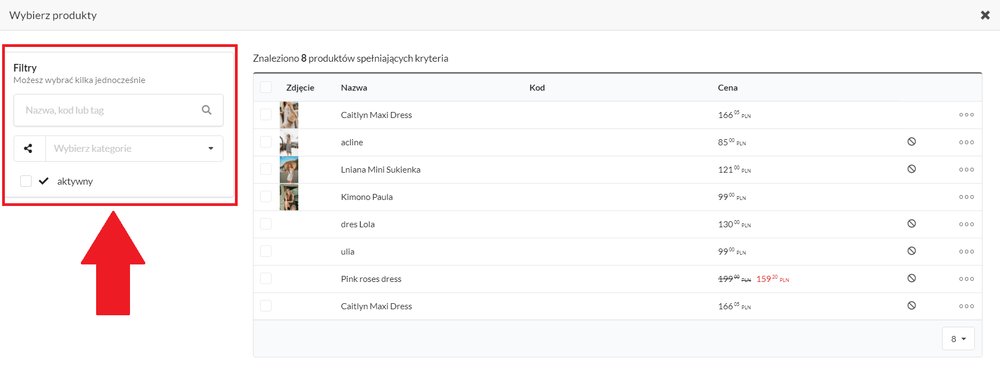Click the red discounted price 159.20 PLN
Image resolution: width=1000 pixels, height=379 pixels.
click(x=772, y=279)
